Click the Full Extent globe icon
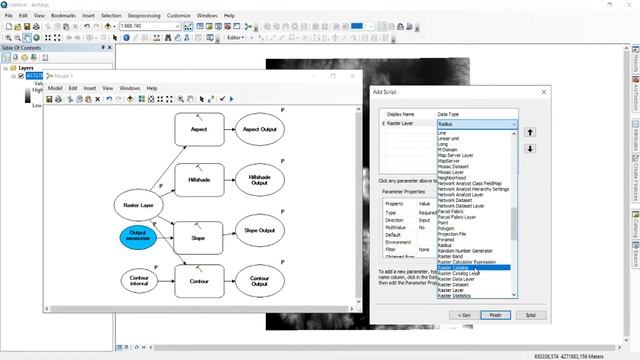 (x=36, y=38)
